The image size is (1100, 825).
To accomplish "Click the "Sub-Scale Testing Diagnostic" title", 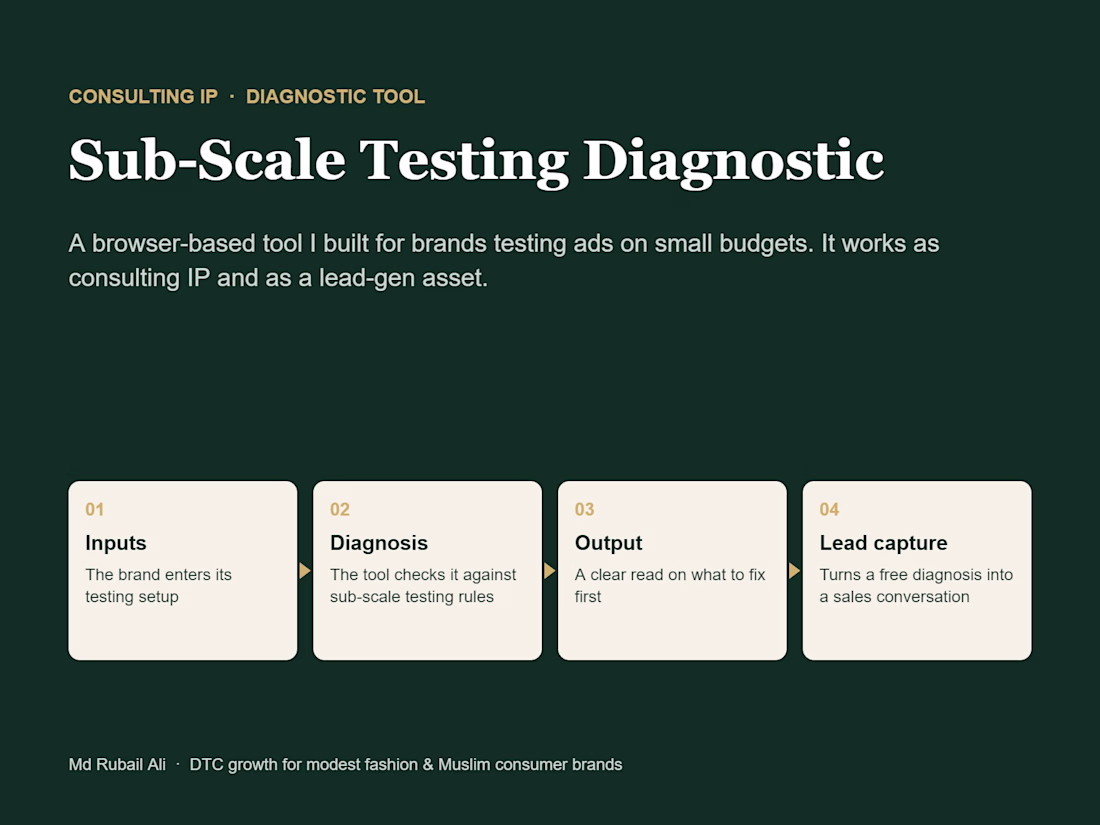I will 476,161.
